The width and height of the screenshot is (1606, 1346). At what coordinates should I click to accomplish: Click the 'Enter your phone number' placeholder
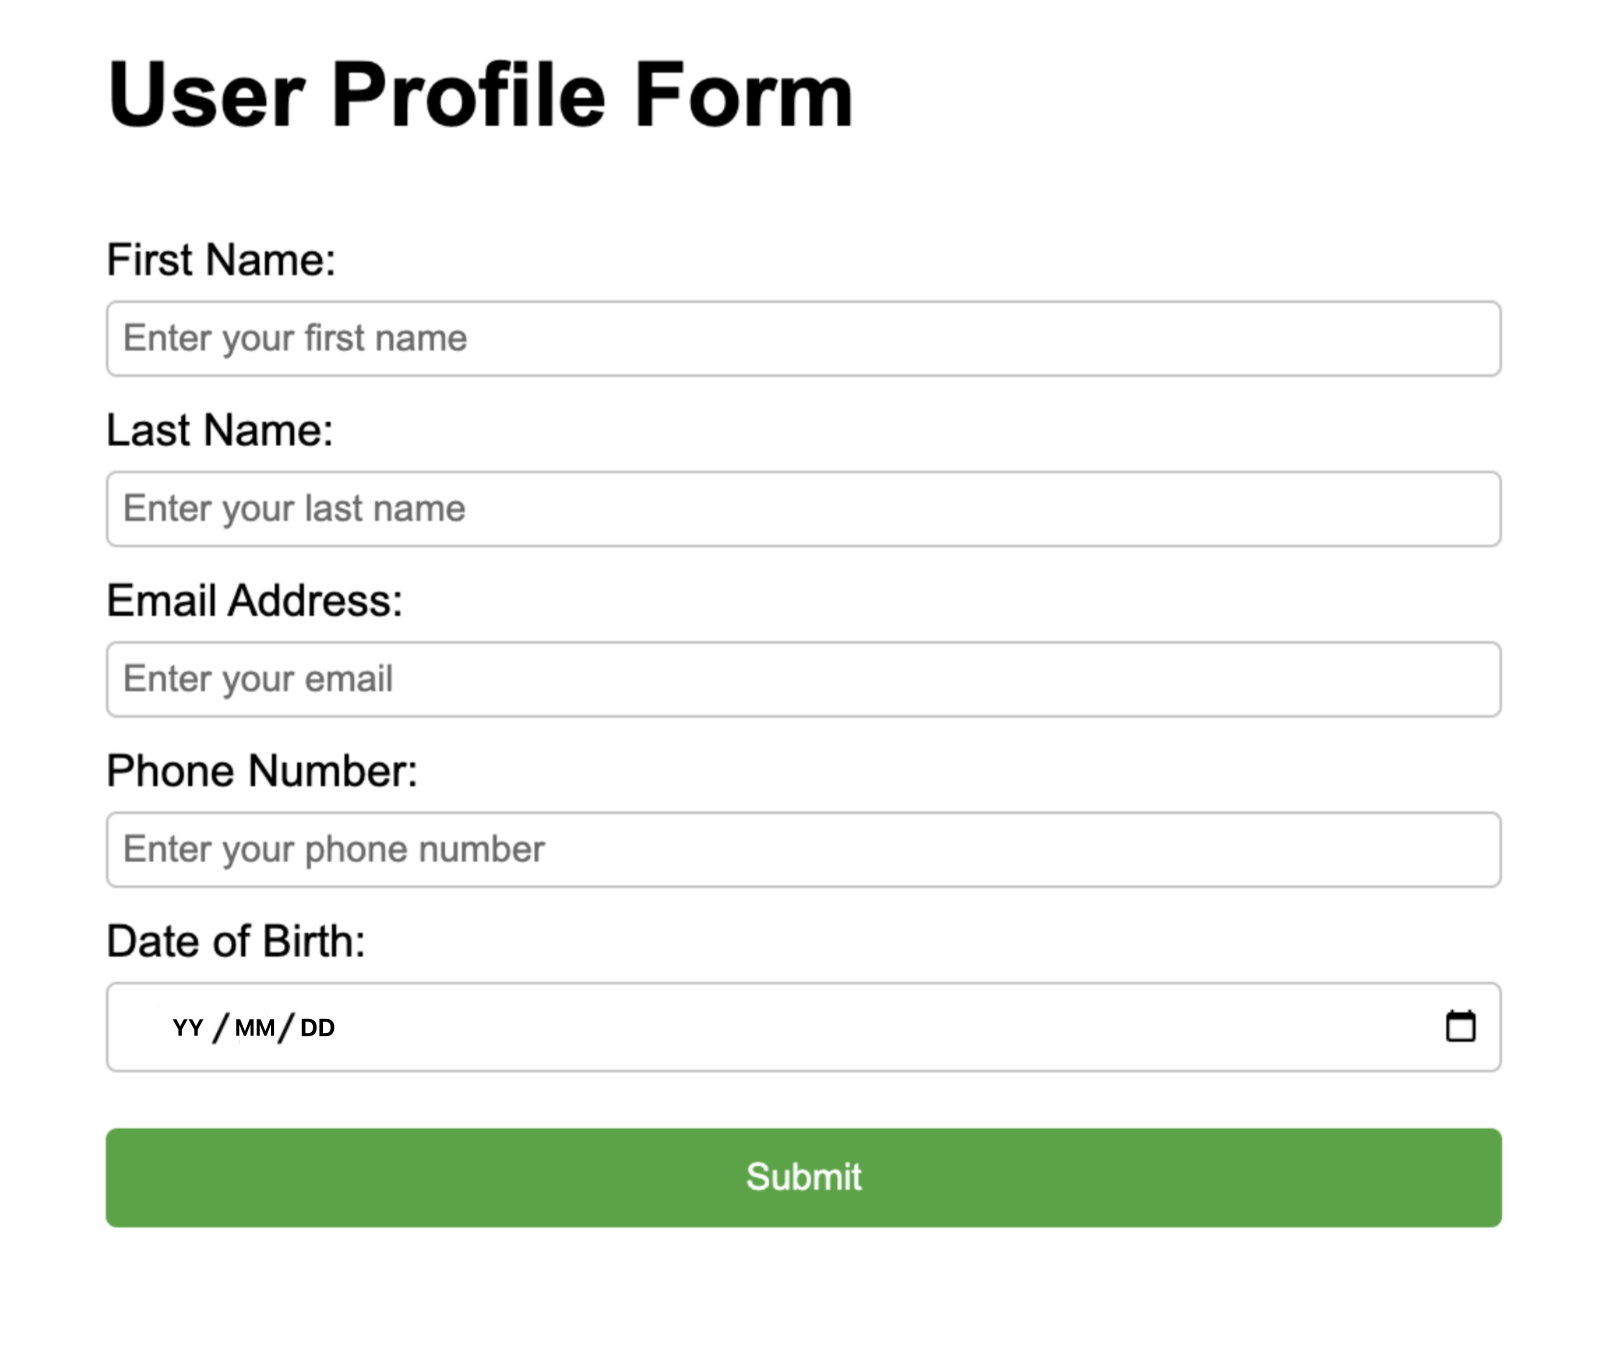[333, 849]
